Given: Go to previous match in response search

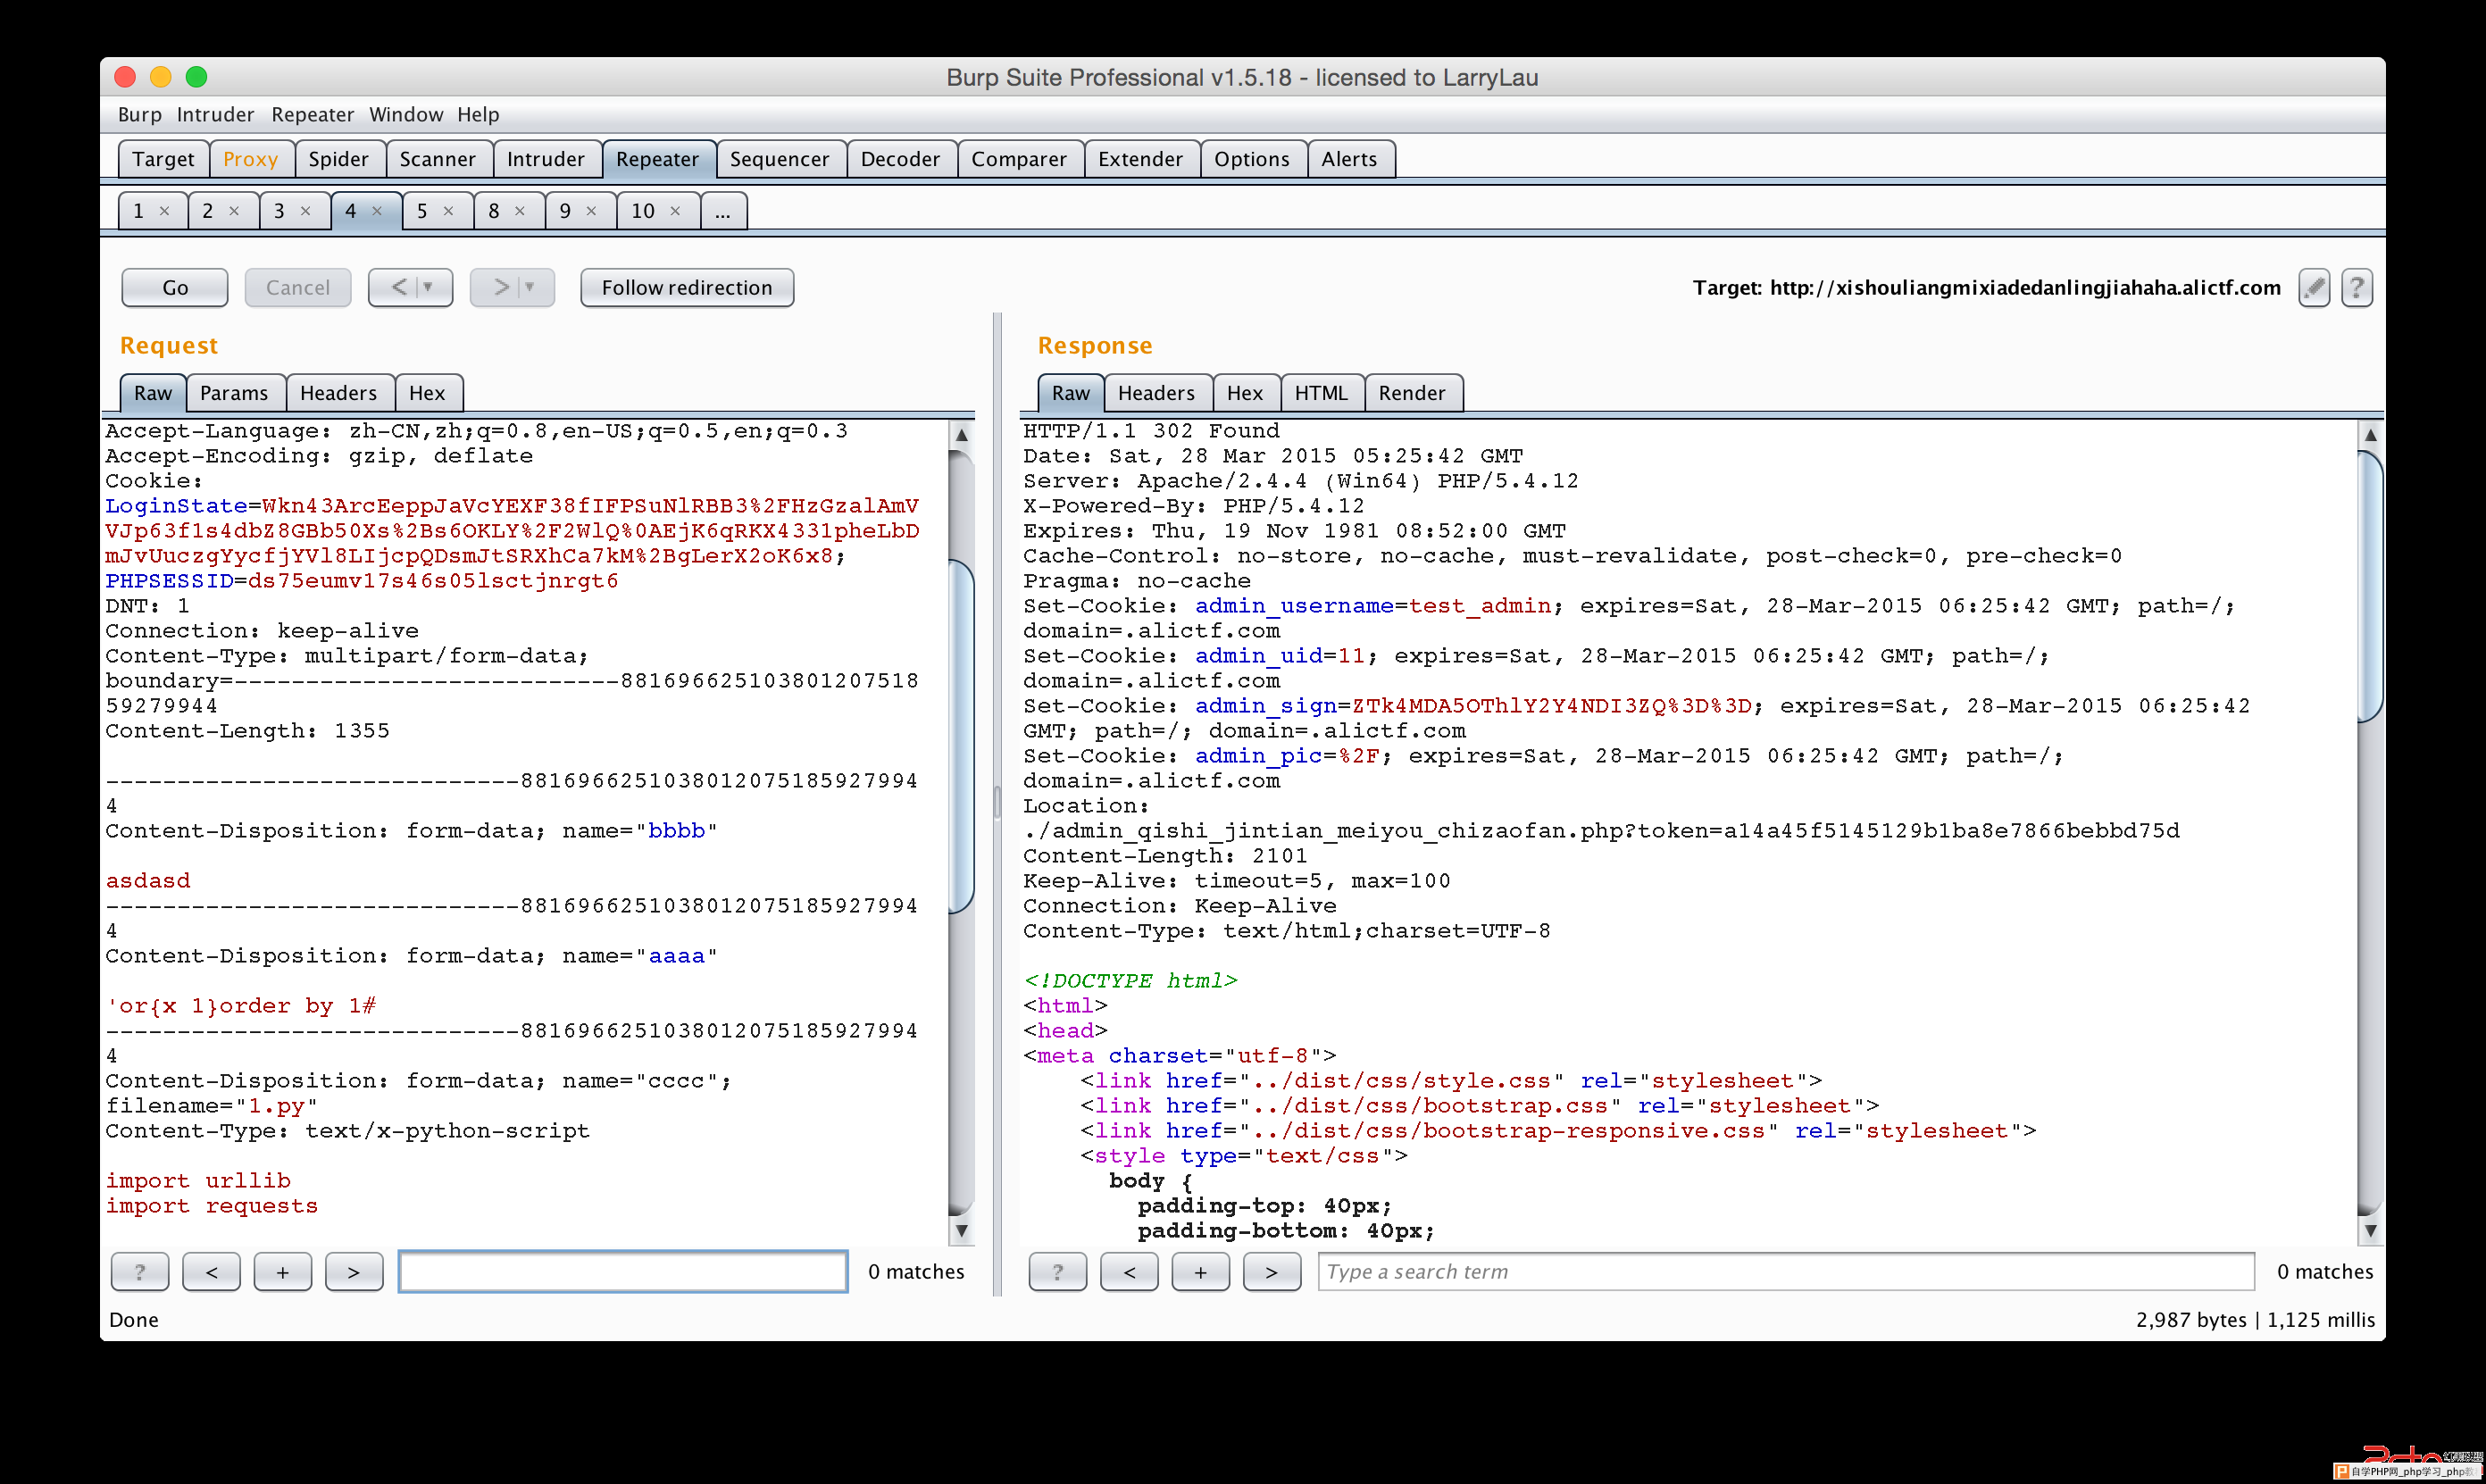Looking at the screenshot, I should click(1129, 1271).
